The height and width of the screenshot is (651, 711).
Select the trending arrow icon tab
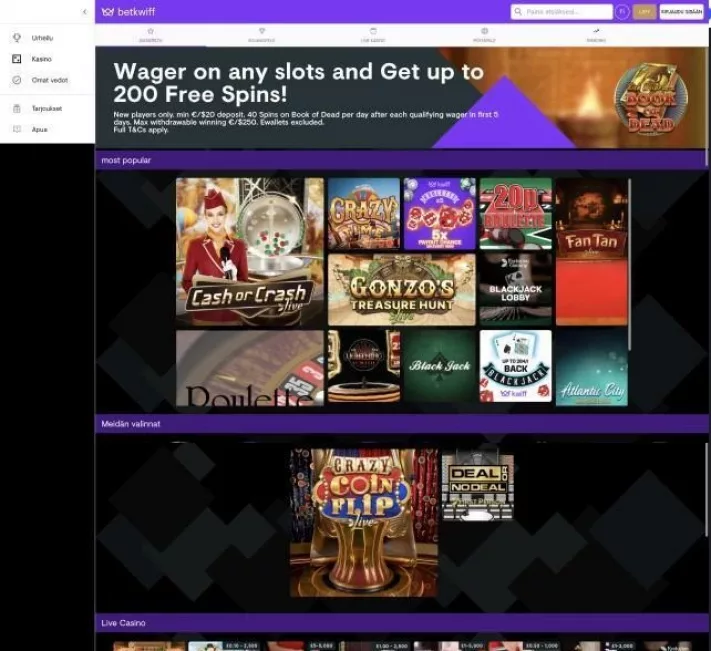pyautogui.click(x=596, y=35)
